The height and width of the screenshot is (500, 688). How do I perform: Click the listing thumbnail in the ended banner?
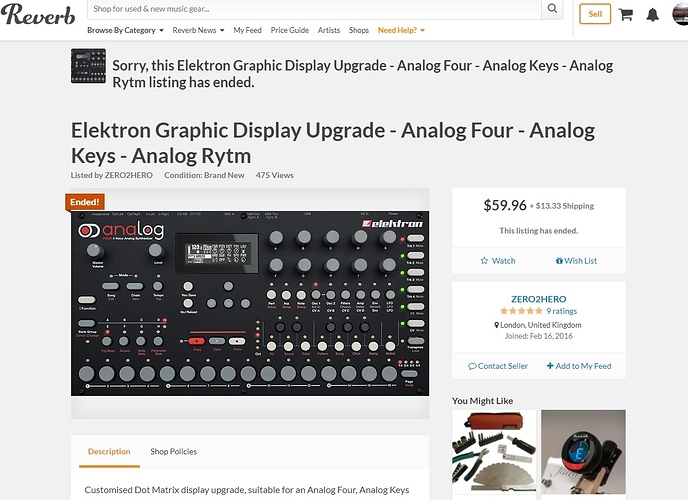88,66
